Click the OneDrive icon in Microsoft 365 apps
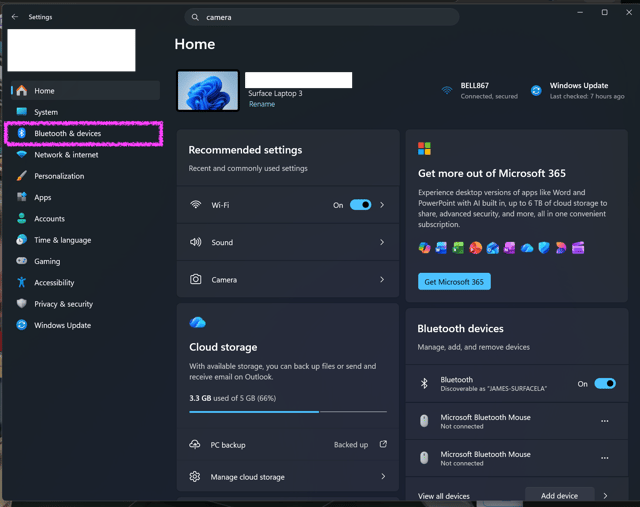The image size is (640, 507). point(527,248)
